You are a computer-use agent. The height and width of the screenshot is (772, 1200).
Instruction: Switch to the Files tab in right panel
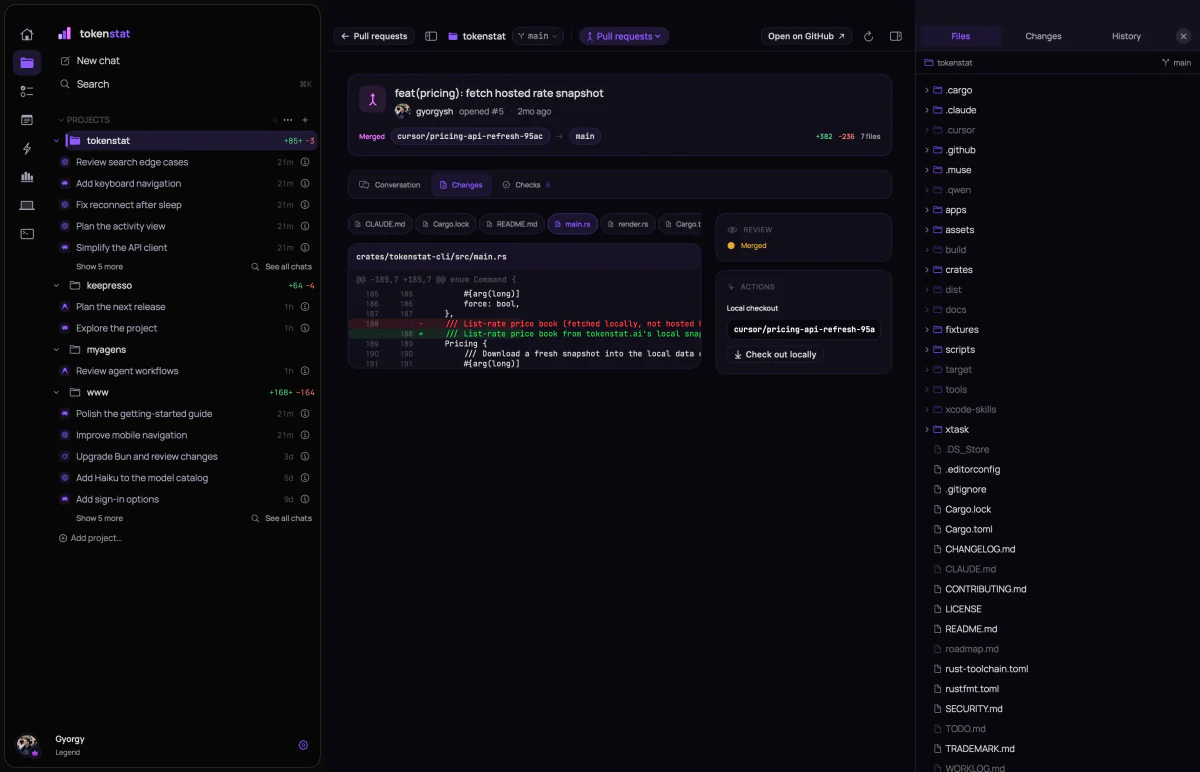pos(960,36)
